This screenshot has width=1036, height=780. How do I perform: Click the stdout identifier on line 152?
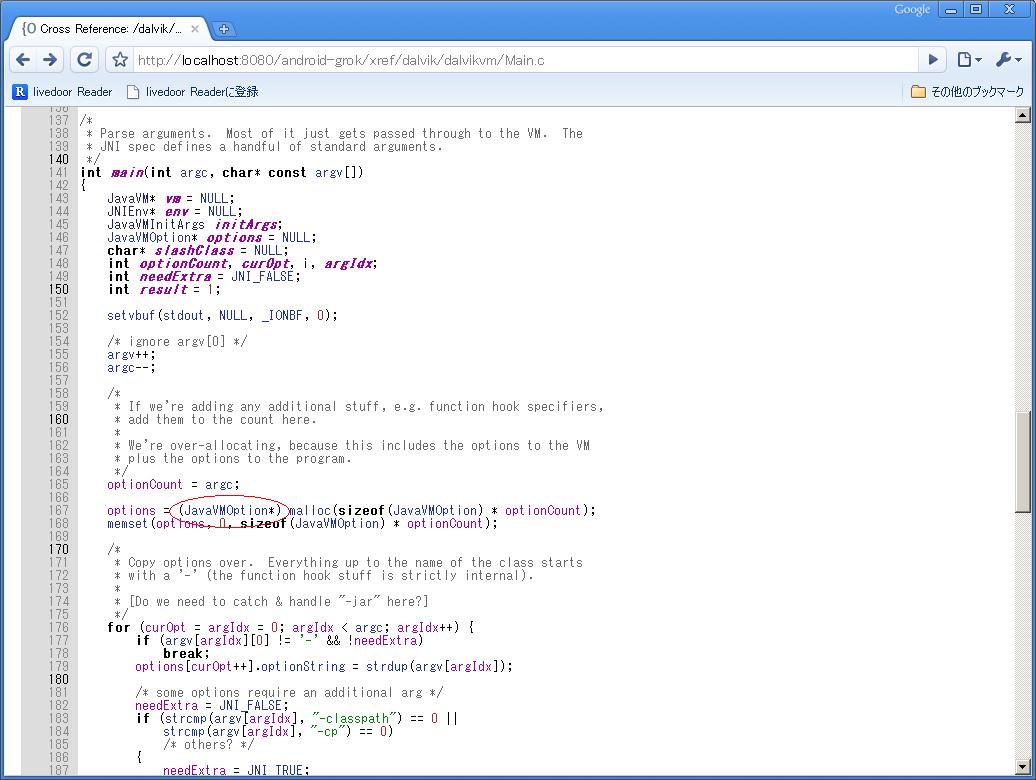pos(183,315)
